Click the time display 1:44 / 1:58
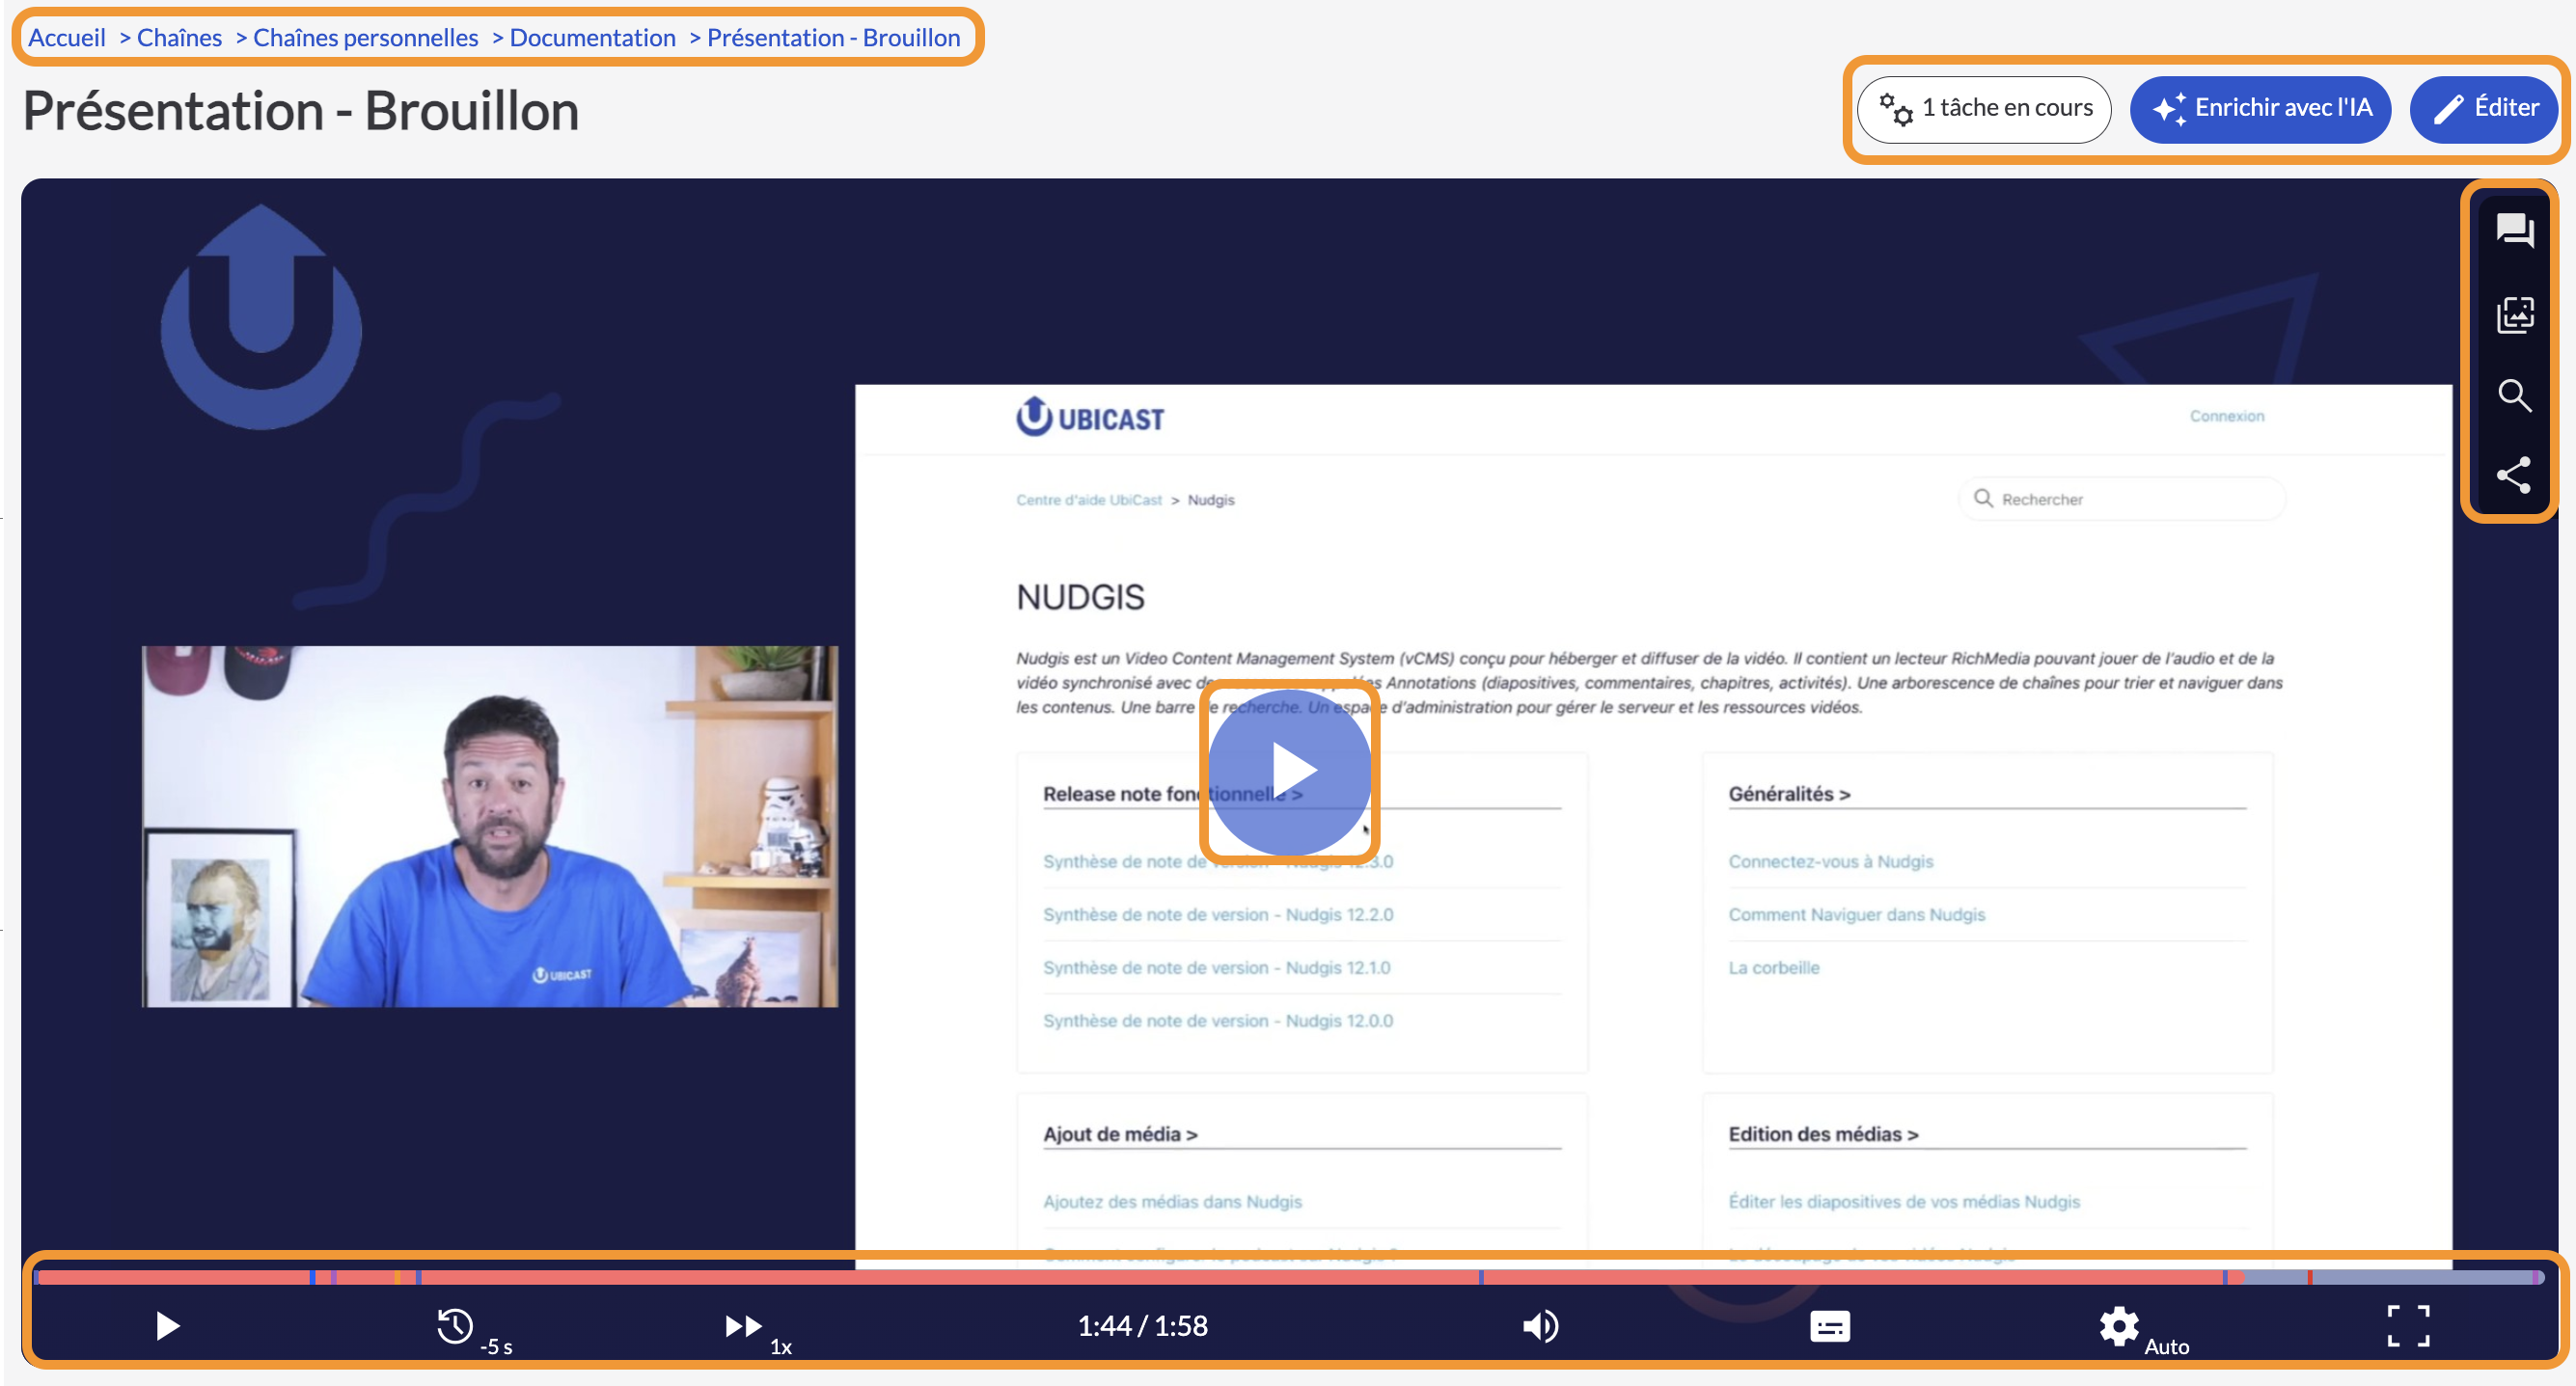2576x1386 pixels. point(1143,1326)
